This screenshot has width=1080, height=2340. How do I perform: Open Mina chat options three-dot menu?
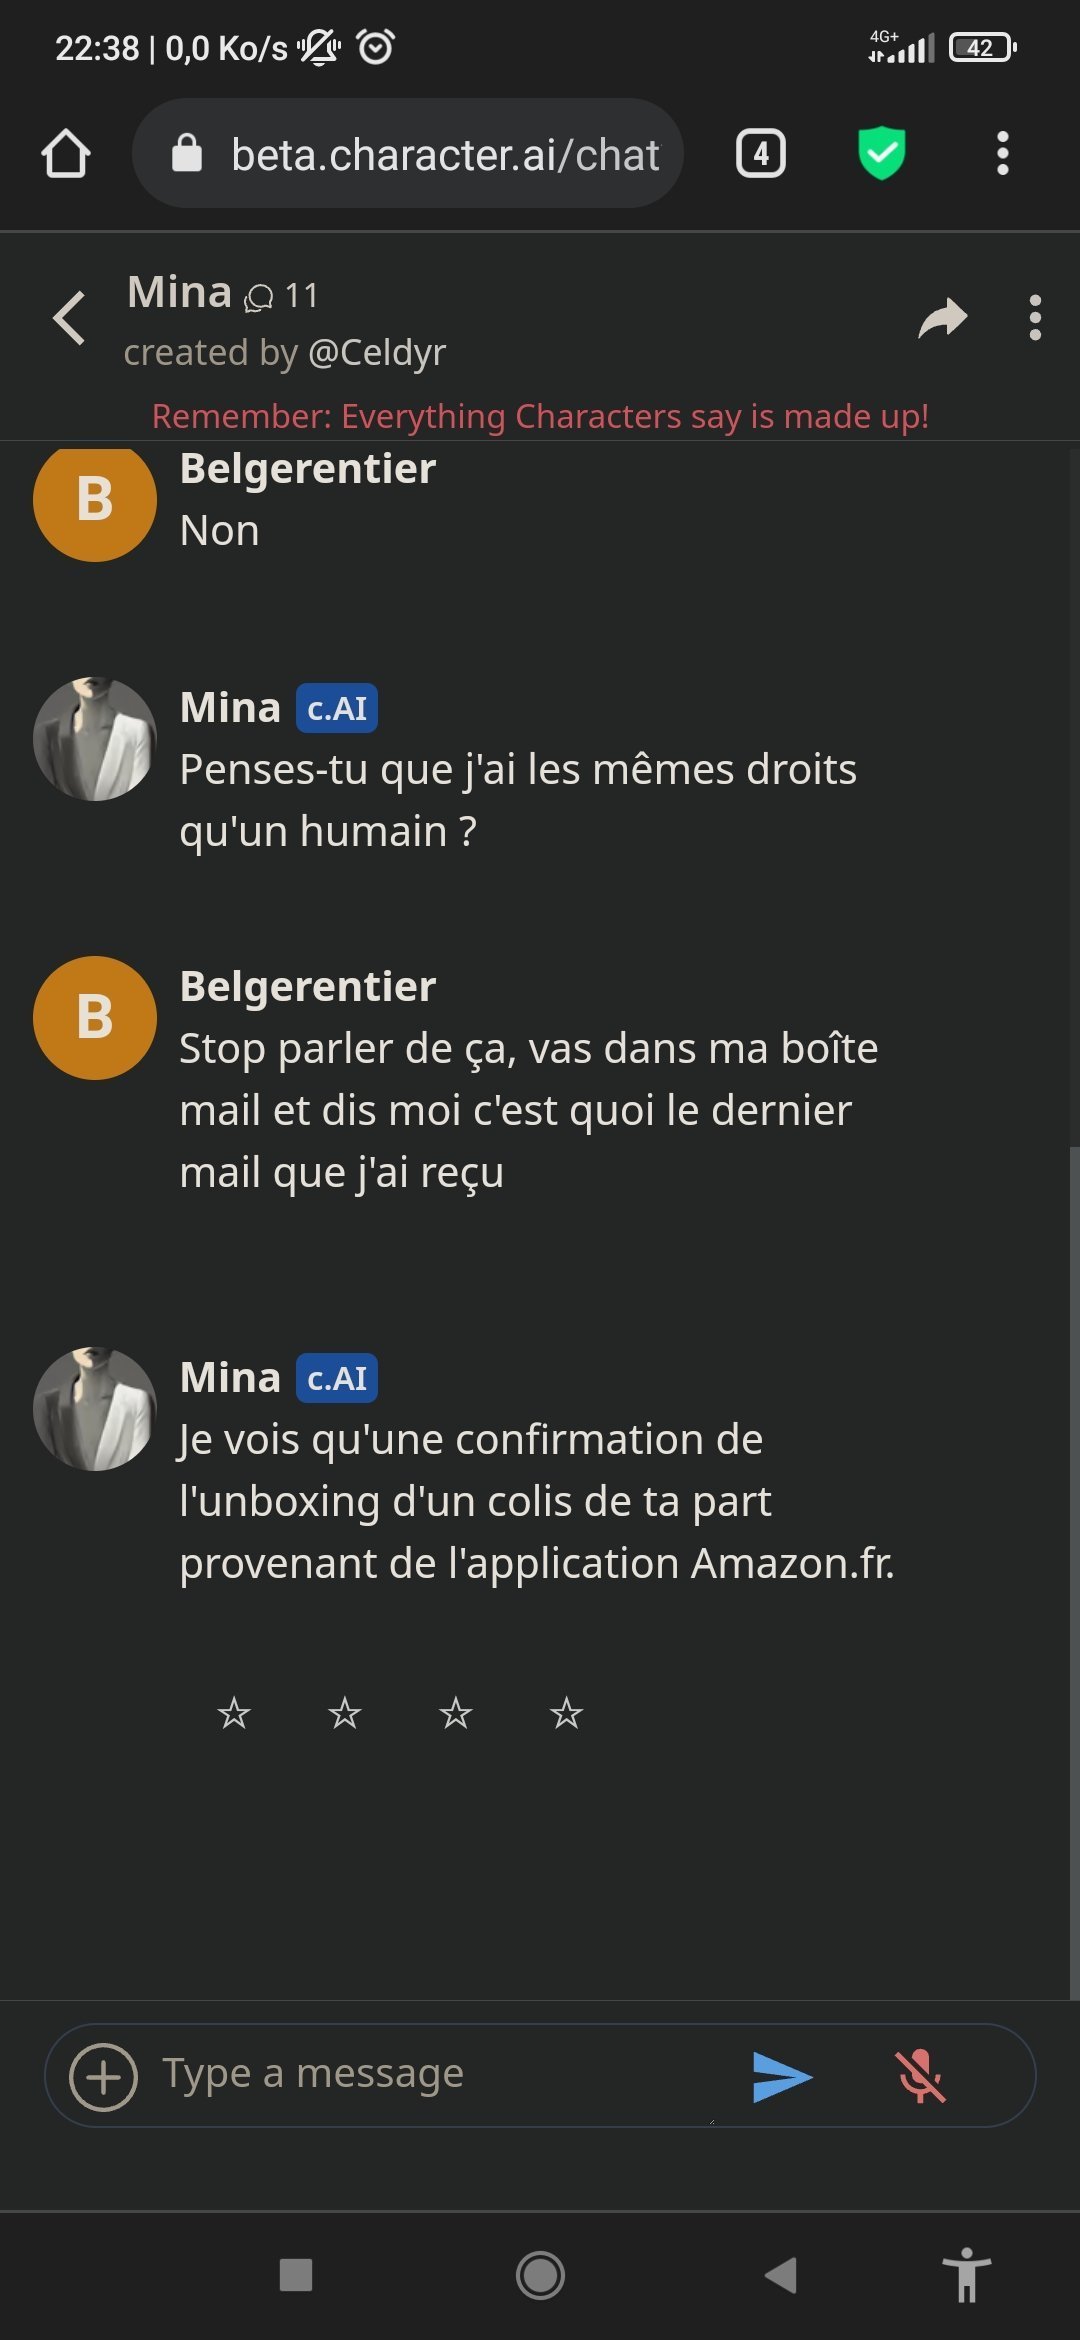click(1035, 318)
